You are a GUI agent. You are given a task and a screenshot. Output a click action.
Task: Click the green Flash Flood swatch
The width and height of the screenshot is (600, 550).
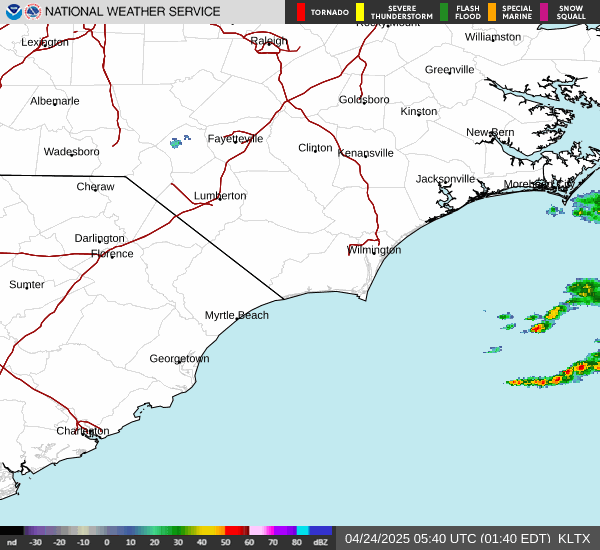[444, 12]
